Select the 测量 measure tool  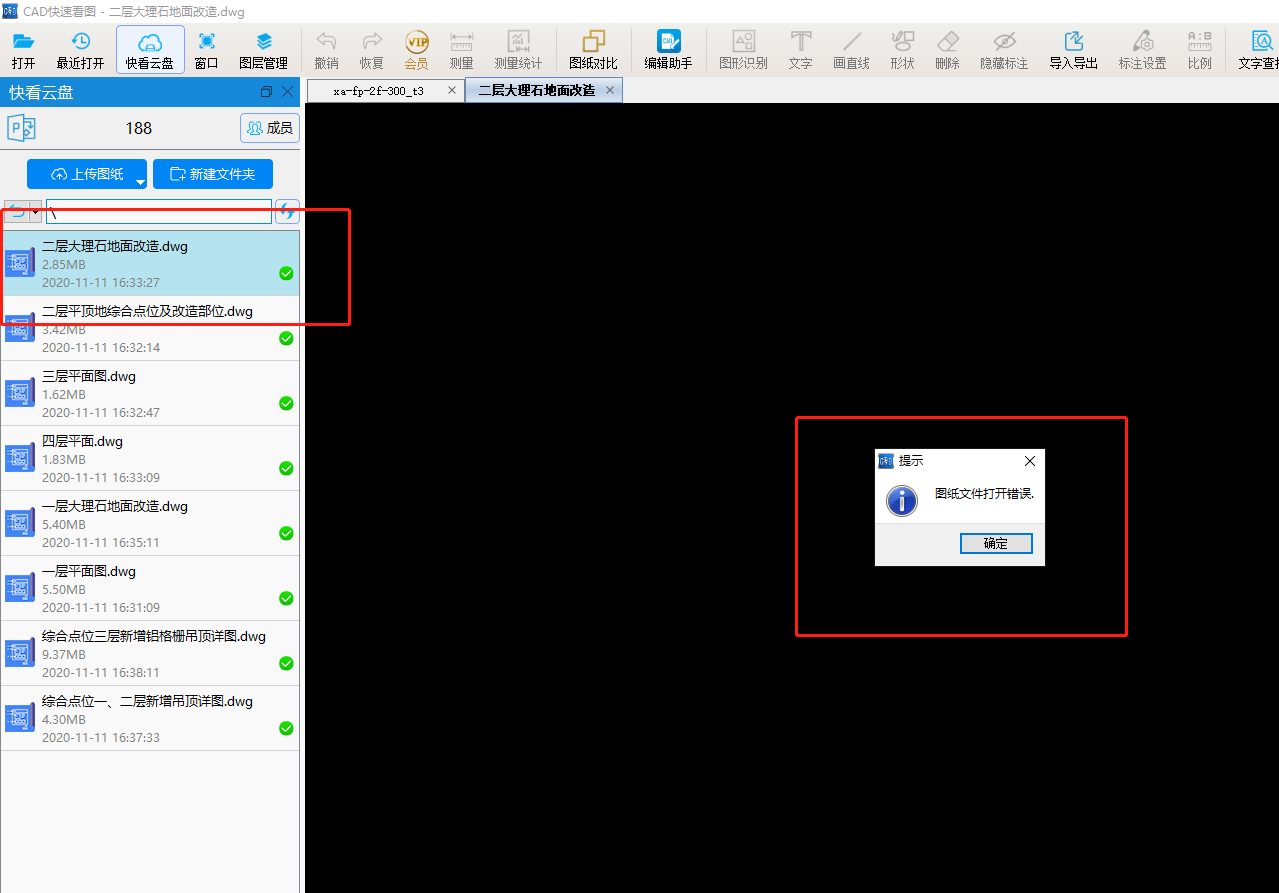461,50
